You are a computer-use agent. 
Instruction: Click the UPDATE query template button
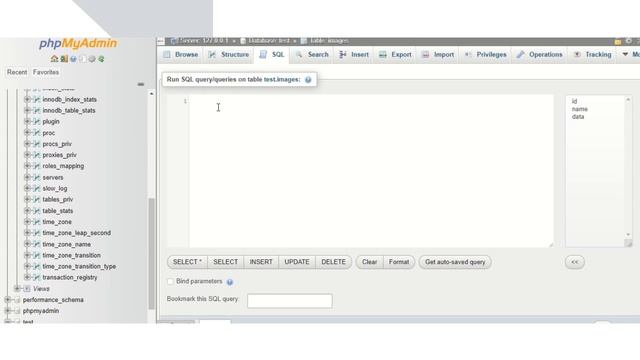[297, 262]
